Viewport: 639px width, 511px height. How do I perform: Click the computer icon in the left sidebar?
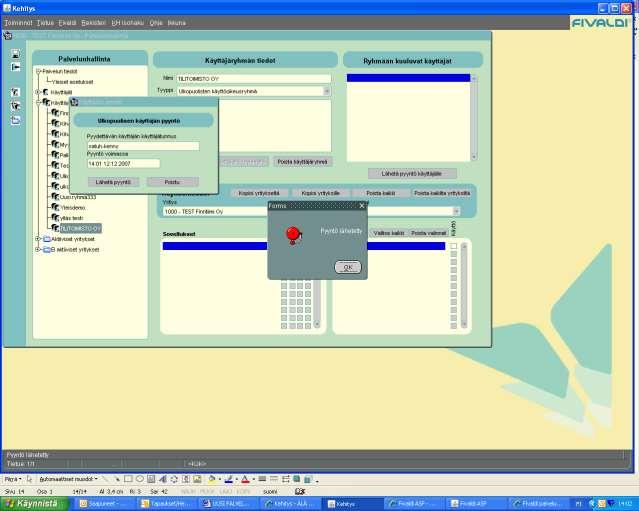pyautogui.click(x=15, y=54)
